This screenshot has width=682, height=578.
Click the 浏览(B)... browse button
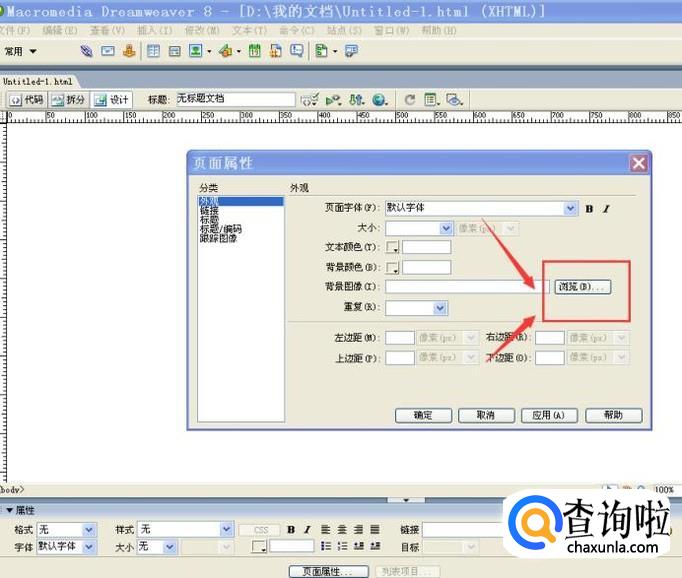coord(582,287)
